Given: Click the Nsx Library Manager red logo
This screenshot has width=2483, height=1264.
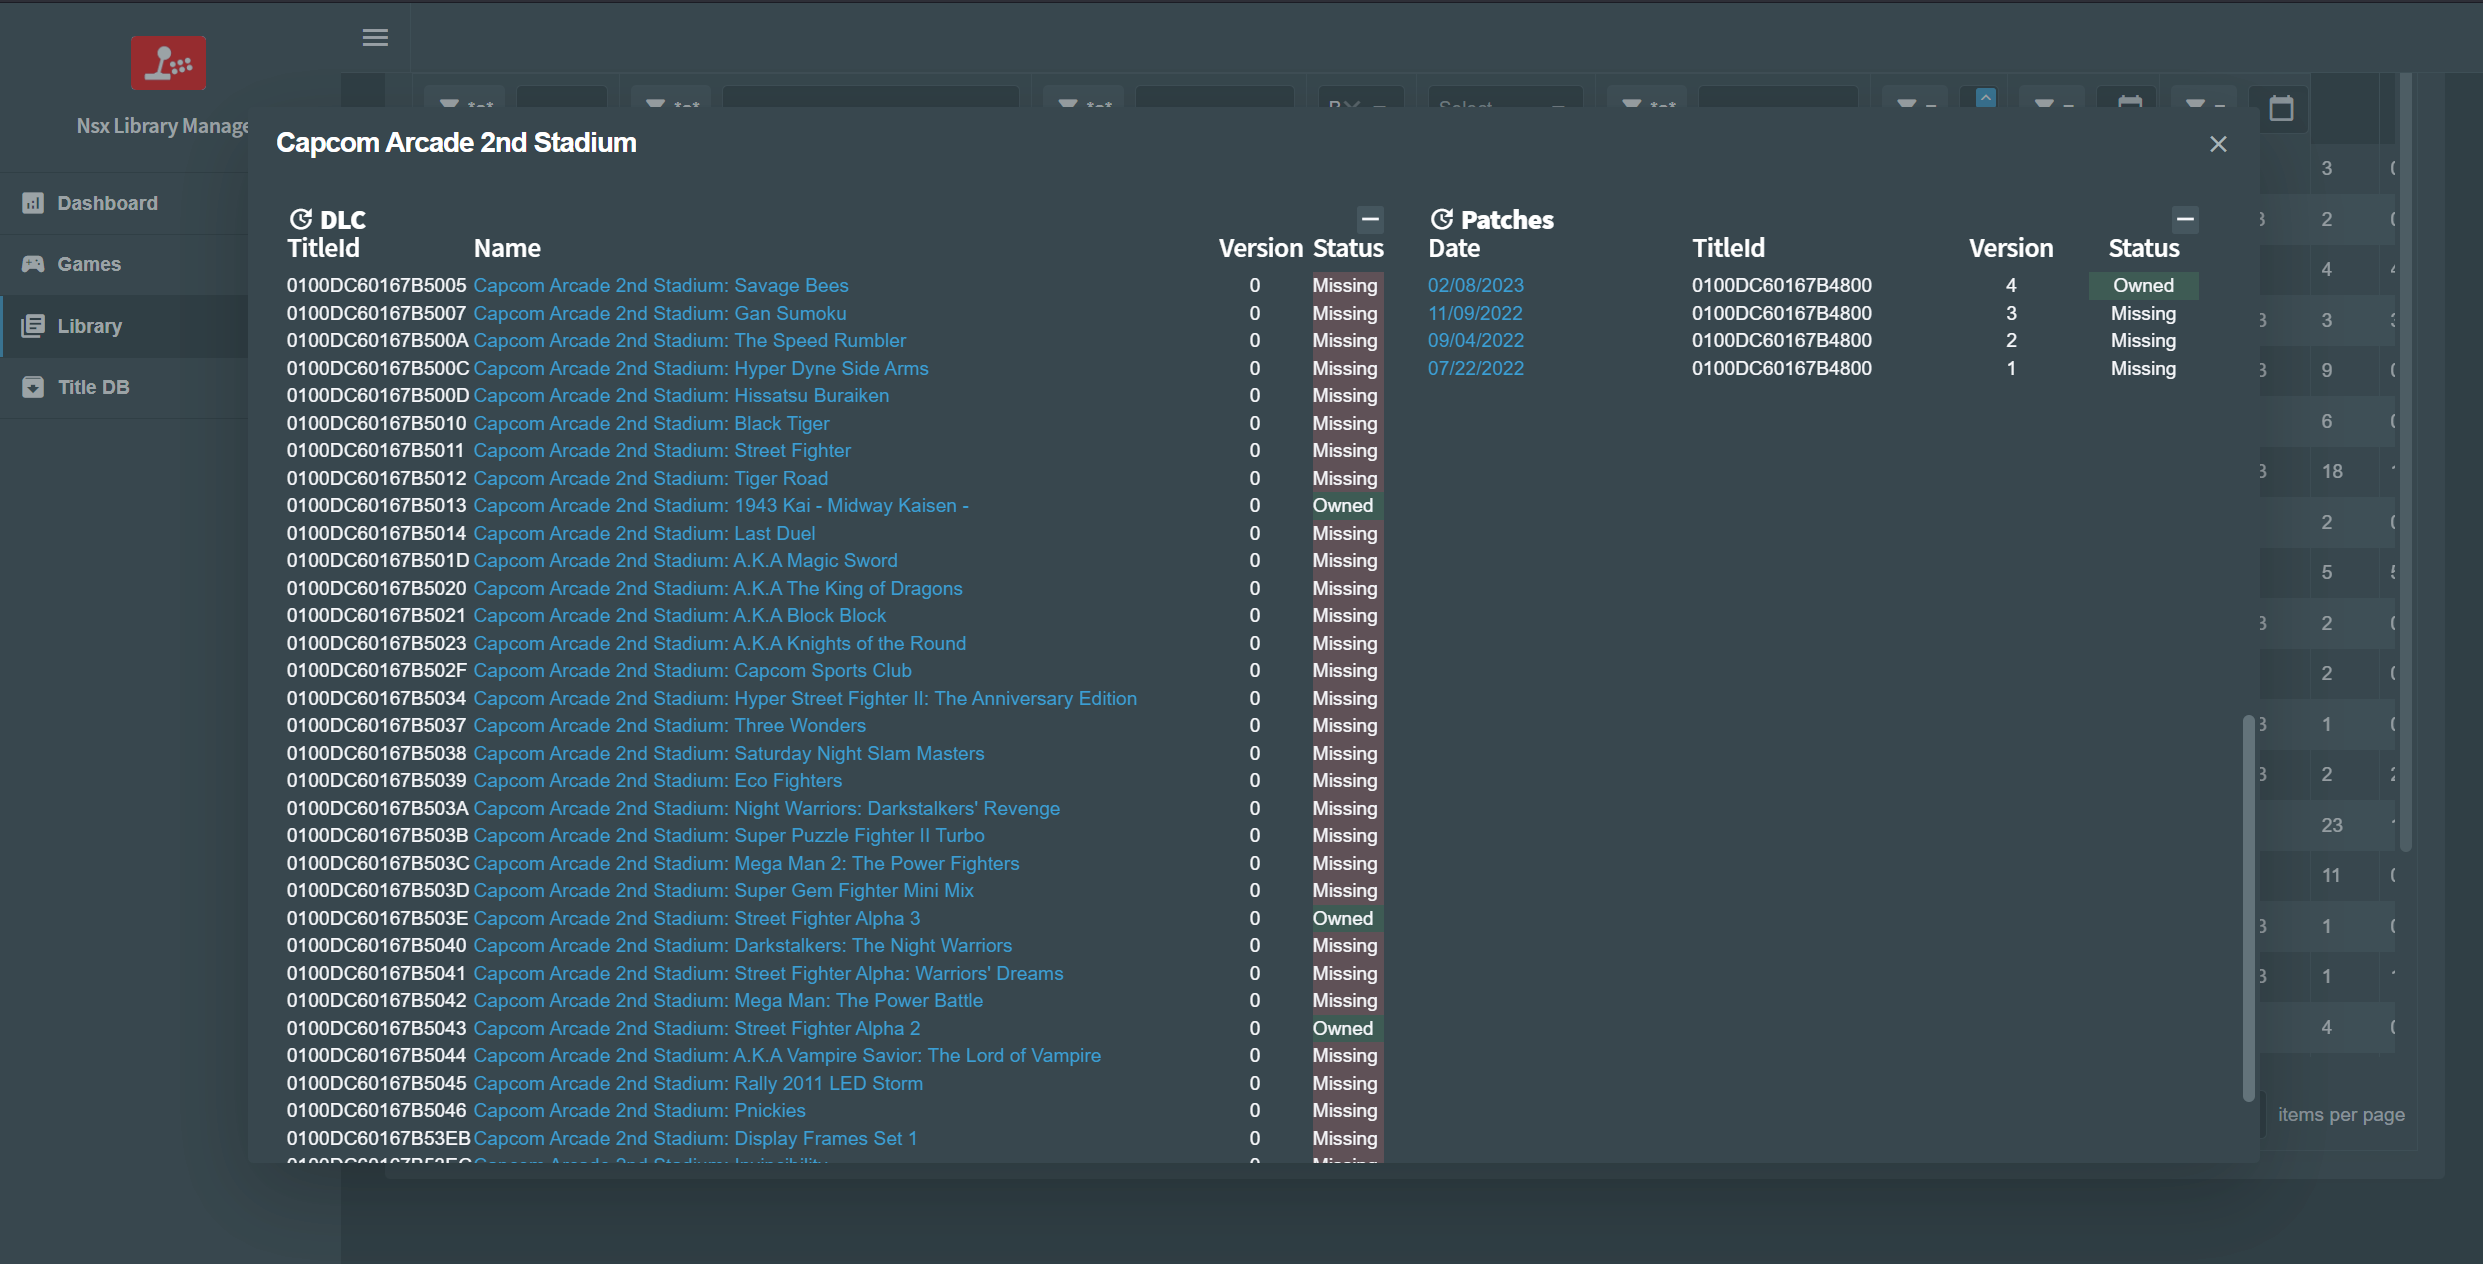Looking at the screenshot, I should click(168, 63).
